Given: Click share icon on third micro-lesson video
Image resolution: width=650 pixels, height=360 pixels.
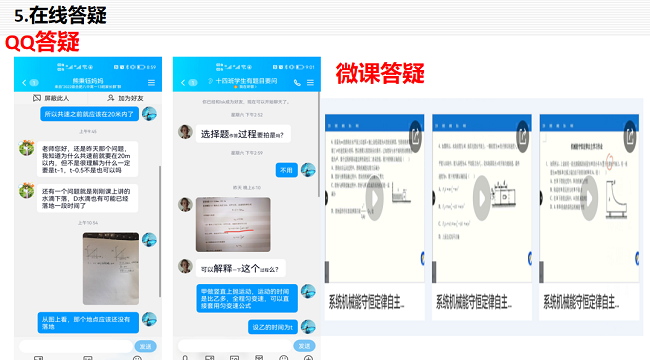Looking at the screenshot, I should (x=630, y=136).
